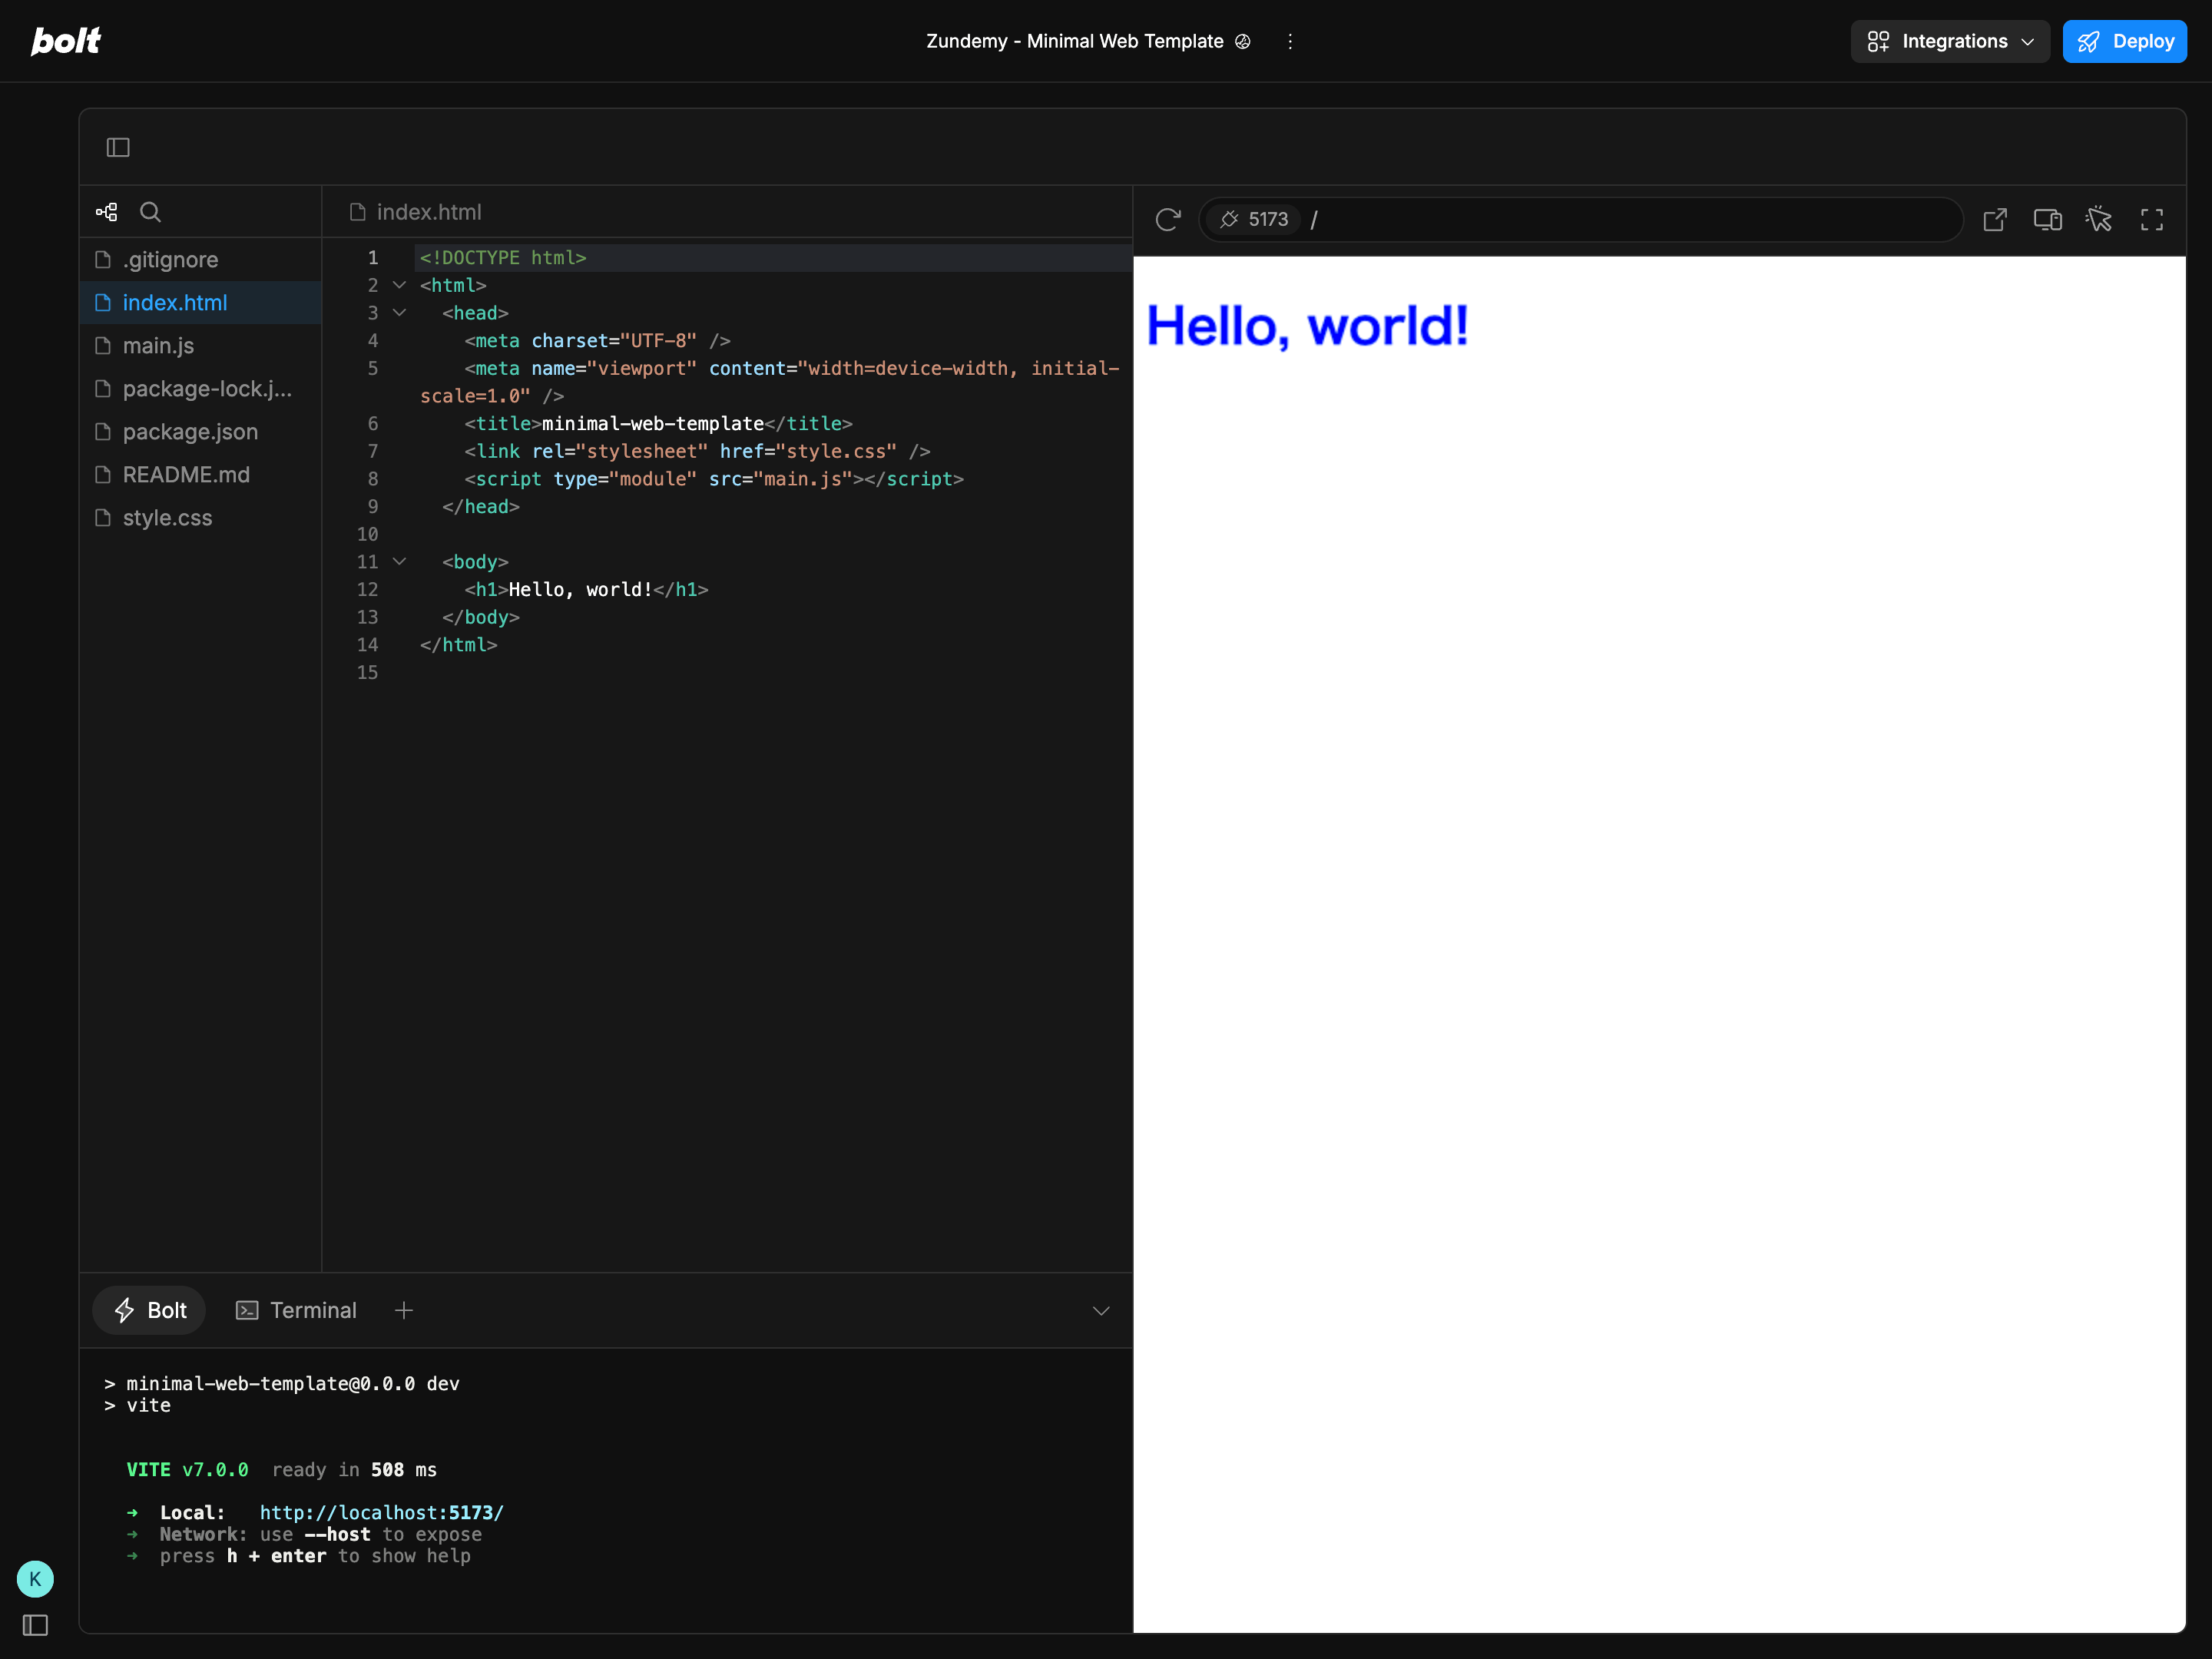Click the bolt logo
2212x1659 pixels.
click(66, 41)
